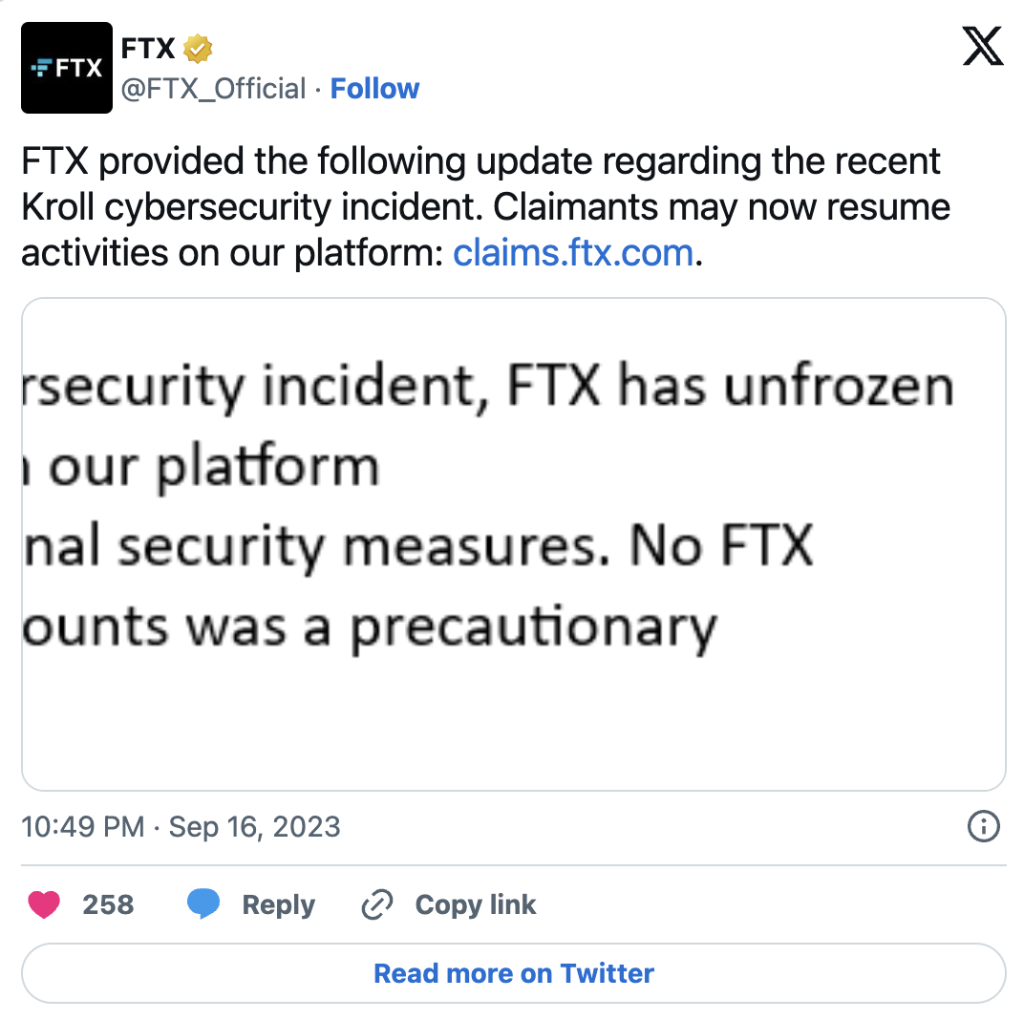The width and height of the screenshot is (1024, 1020).
Task: Click the chain link copy icon
Action: [x=377, y=905]
